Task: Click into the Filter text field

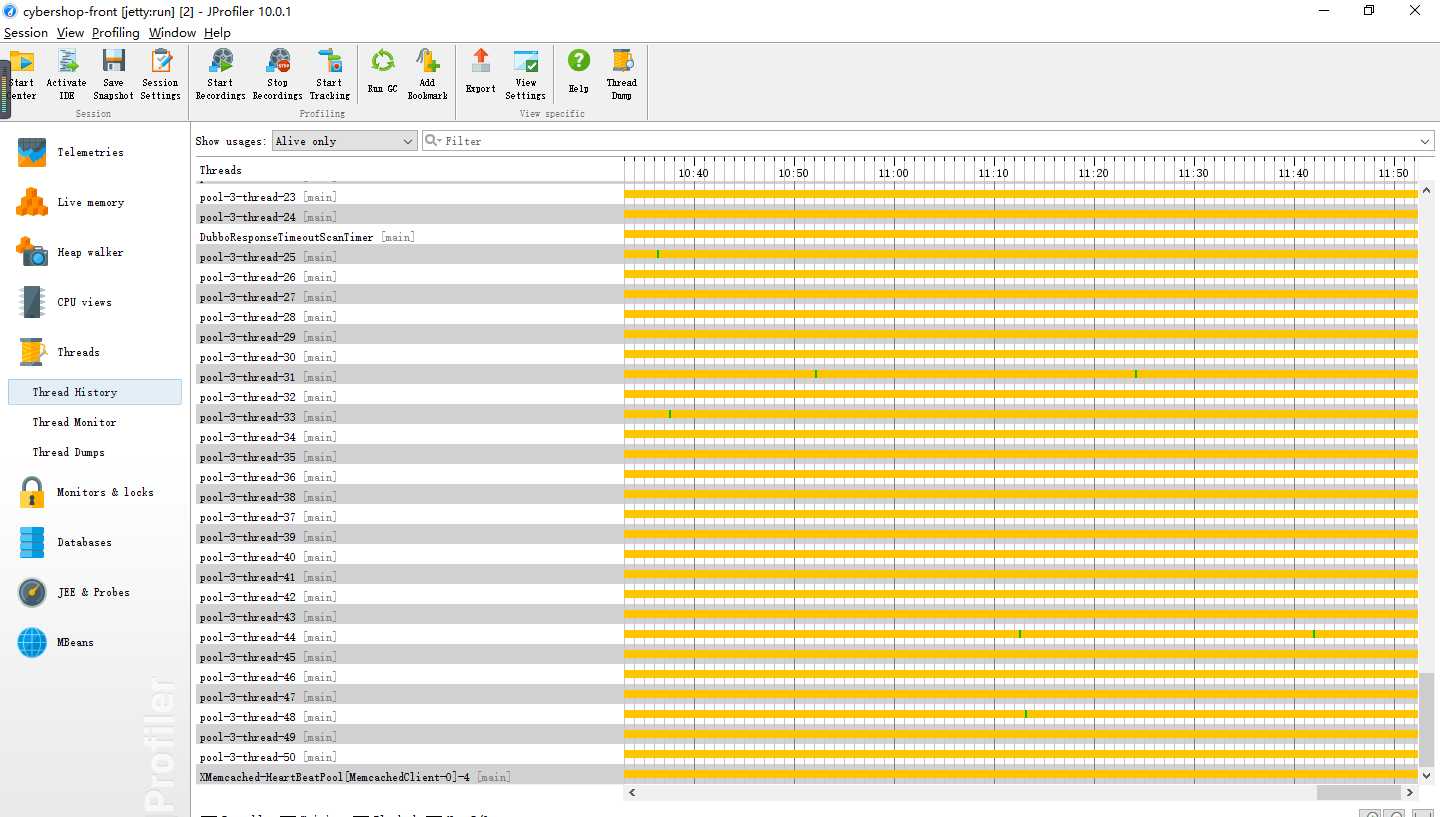Action: tap(930, 141)
